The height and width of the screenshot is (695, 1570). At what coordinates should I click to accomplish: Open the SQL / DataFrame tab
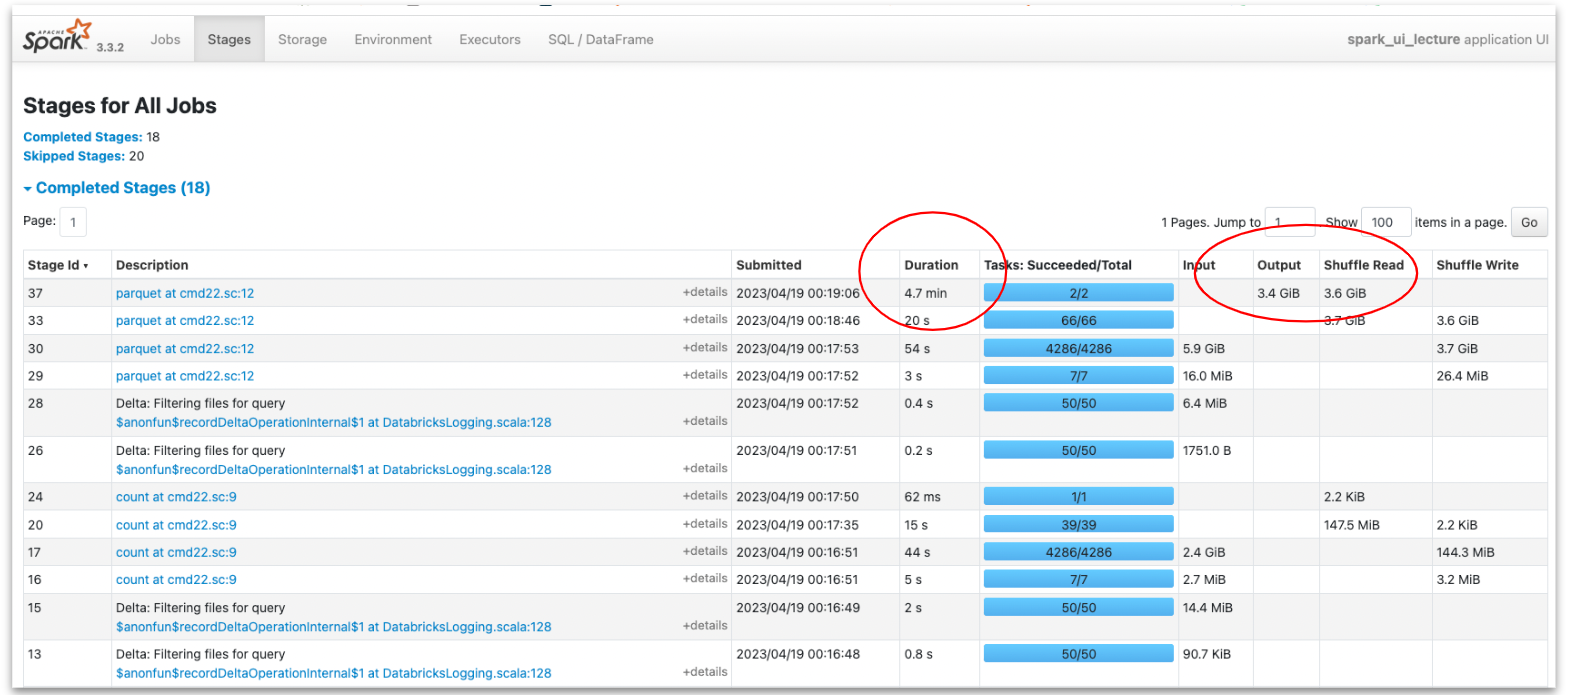tap(600, 40)
